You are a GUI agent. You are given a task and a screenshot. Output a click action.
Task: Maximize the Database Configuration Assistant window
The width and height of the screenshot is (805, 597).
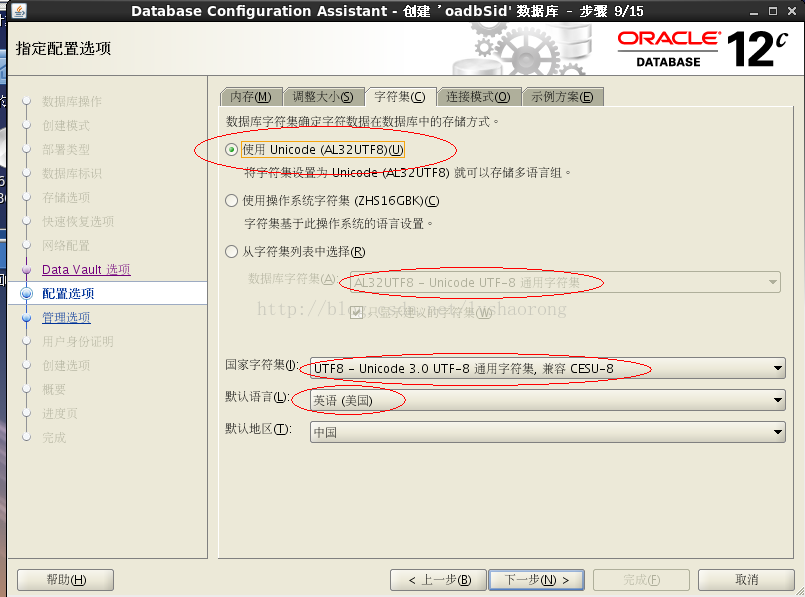point(773,11)
